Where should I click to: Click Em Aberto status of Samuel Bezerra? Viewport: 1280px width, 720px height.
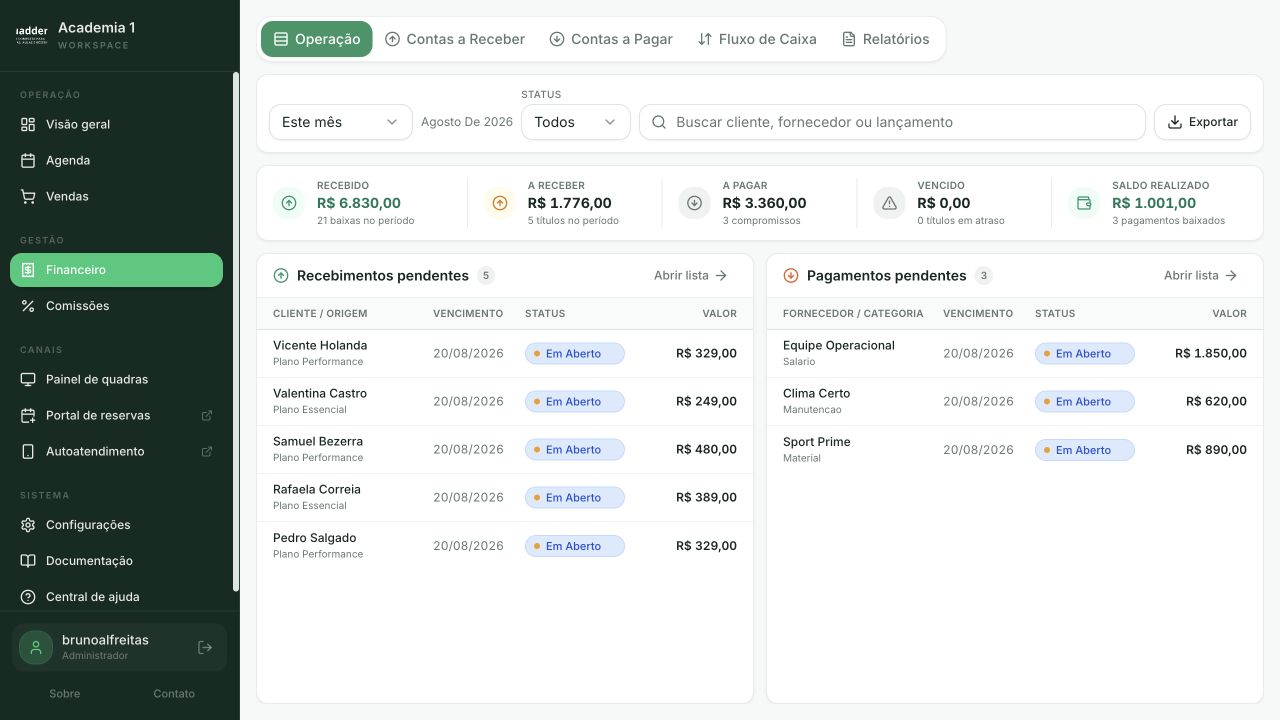click(x=575, y=449)
